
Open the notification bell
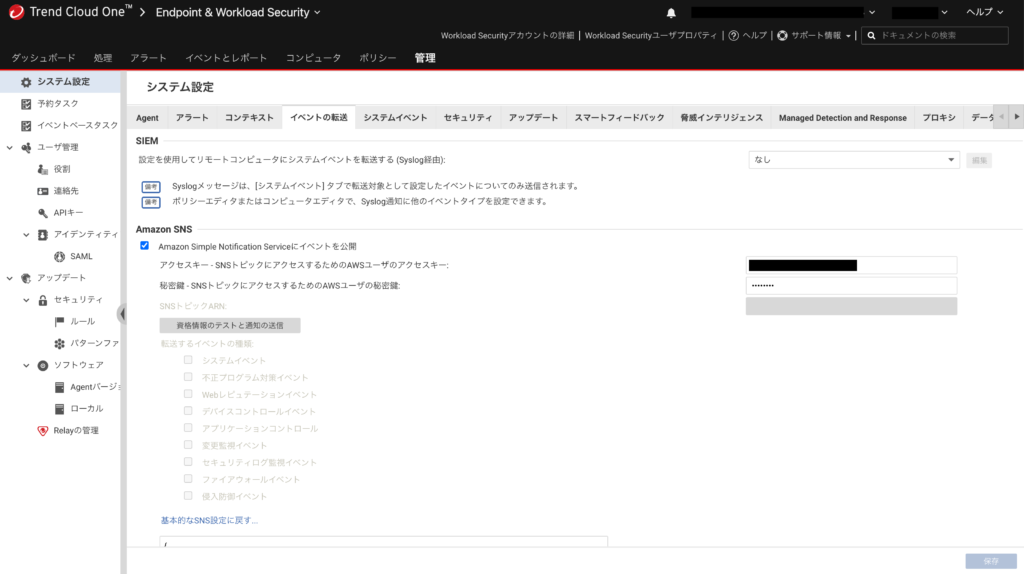671,12
